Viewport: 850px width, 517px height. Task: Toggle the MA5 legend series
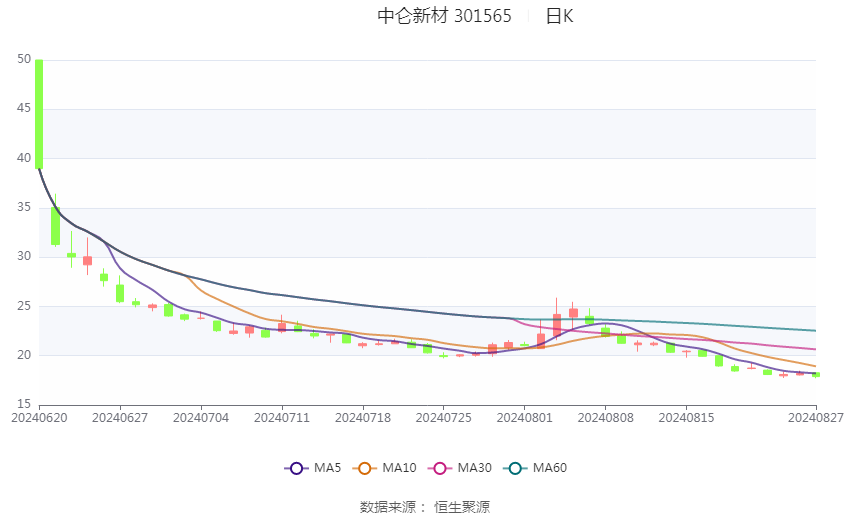click(313, 468)
